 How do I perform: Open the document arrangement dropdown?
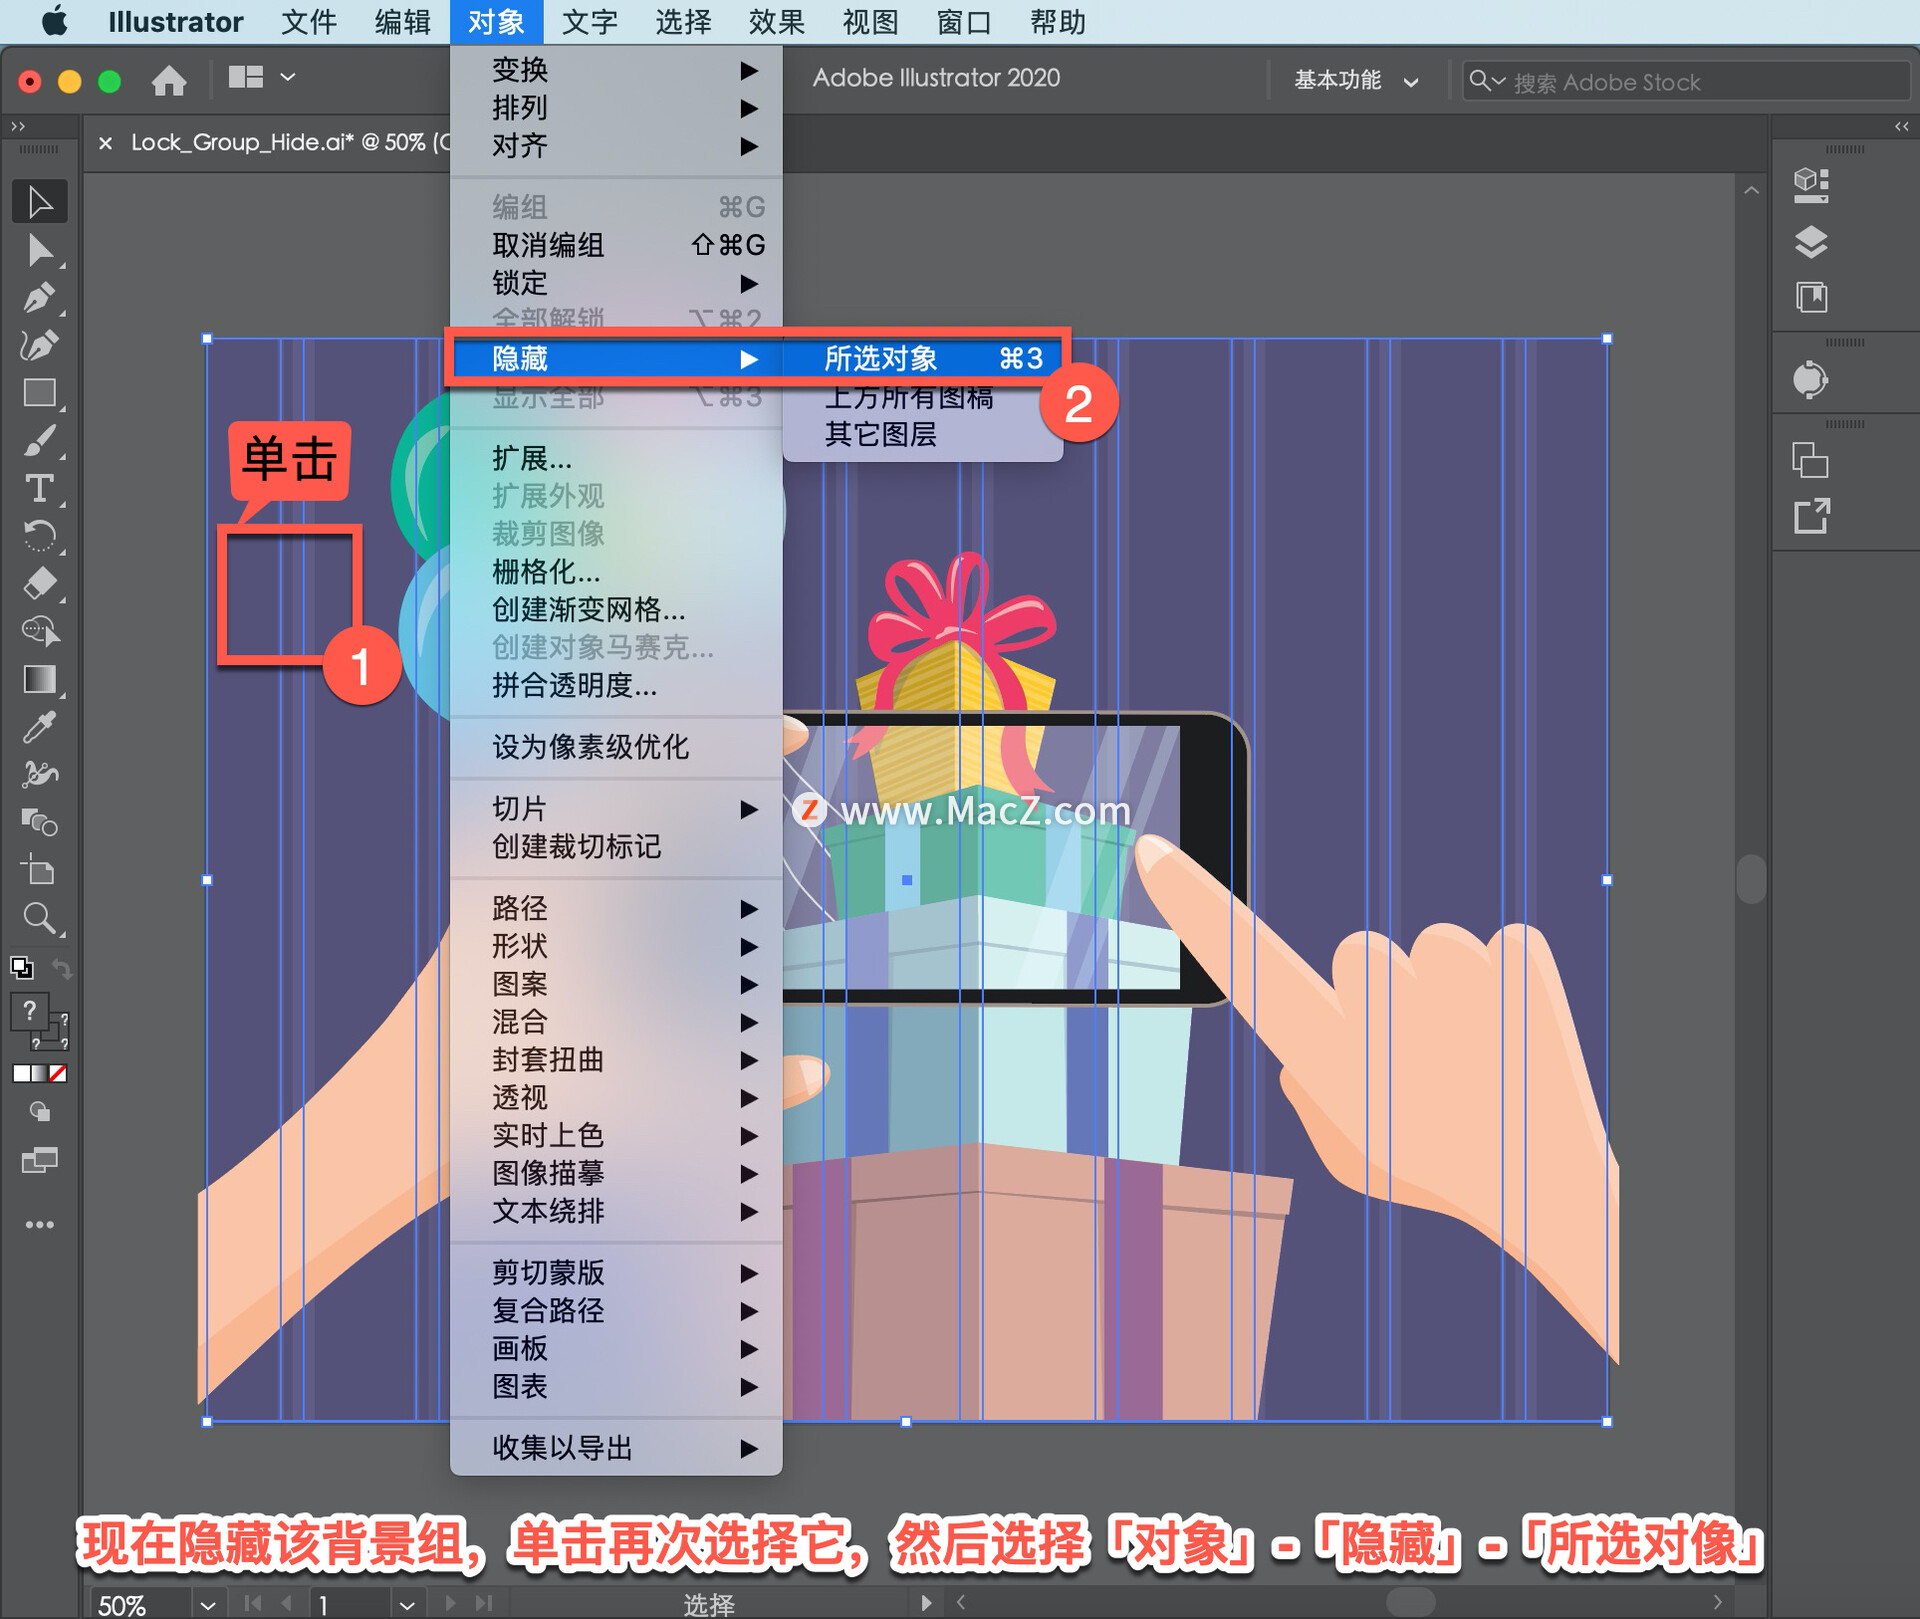pos(260,77)
